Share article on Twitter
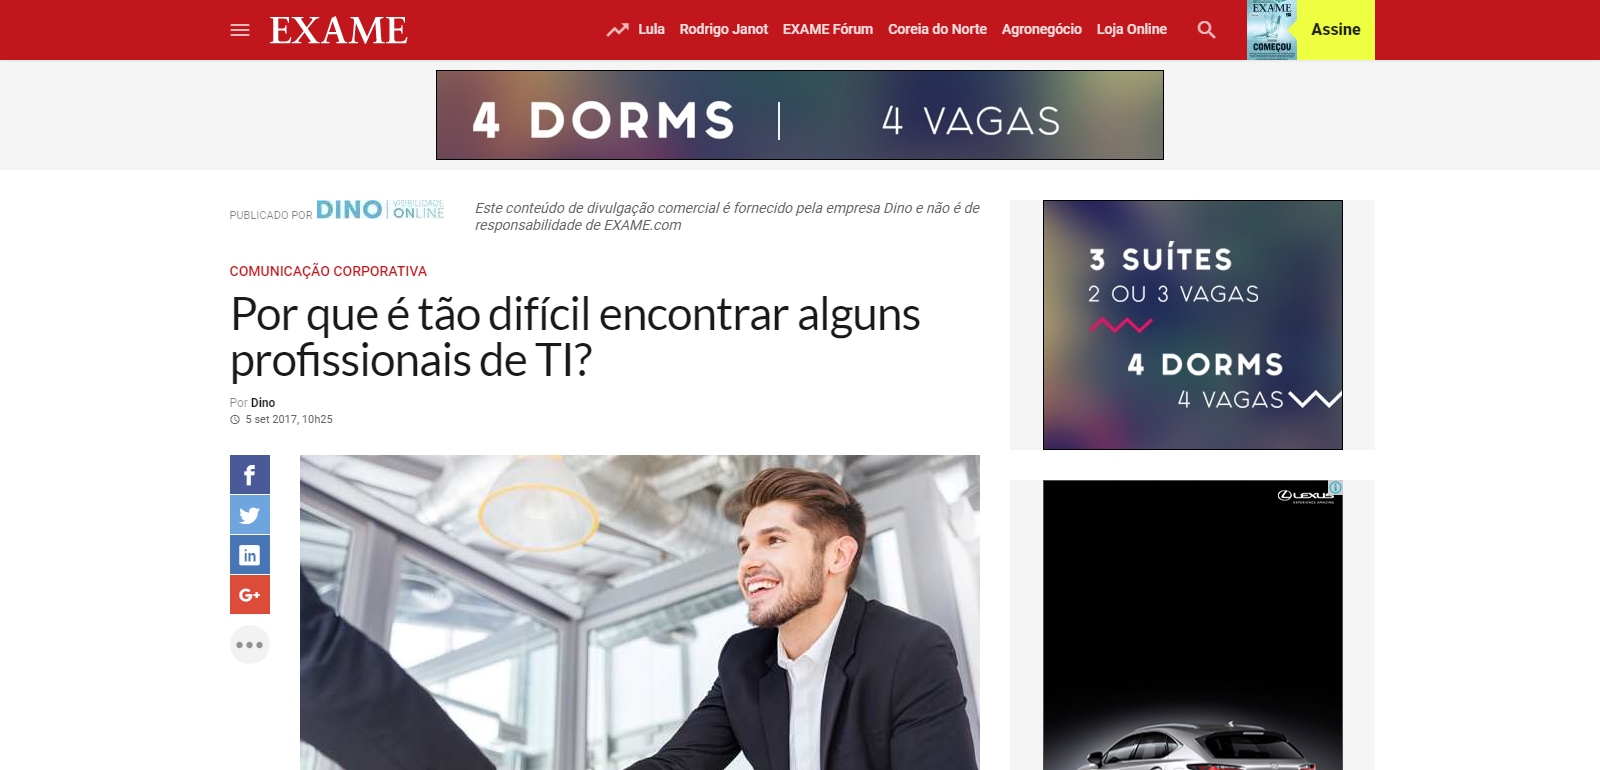The height and width of the screenshot is (770, 1600). click(x=250, y=515)
